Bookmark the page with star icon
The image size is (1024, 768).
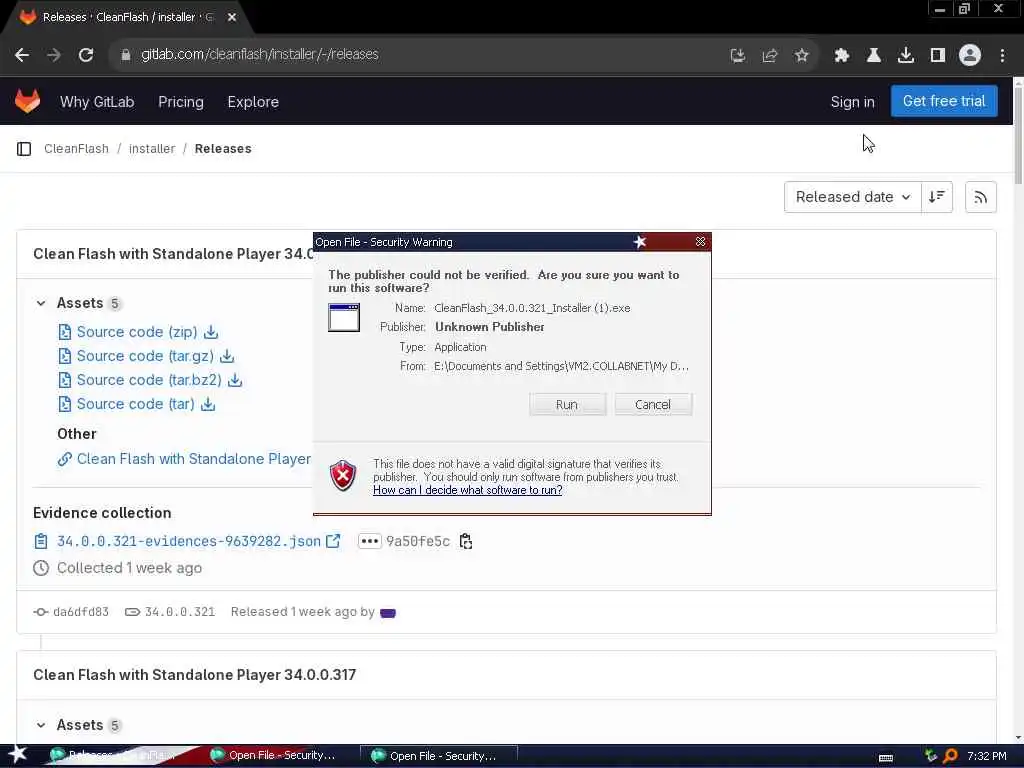point(801,56)
